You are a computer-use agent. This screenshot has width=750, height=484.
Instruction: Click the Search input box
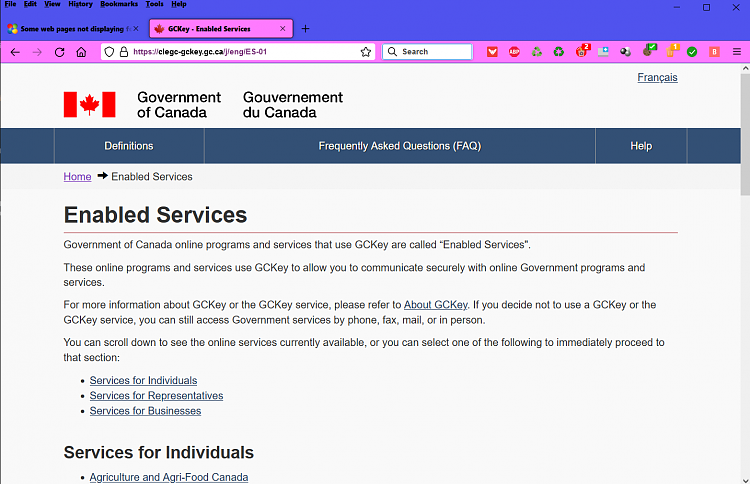(427, 52)
